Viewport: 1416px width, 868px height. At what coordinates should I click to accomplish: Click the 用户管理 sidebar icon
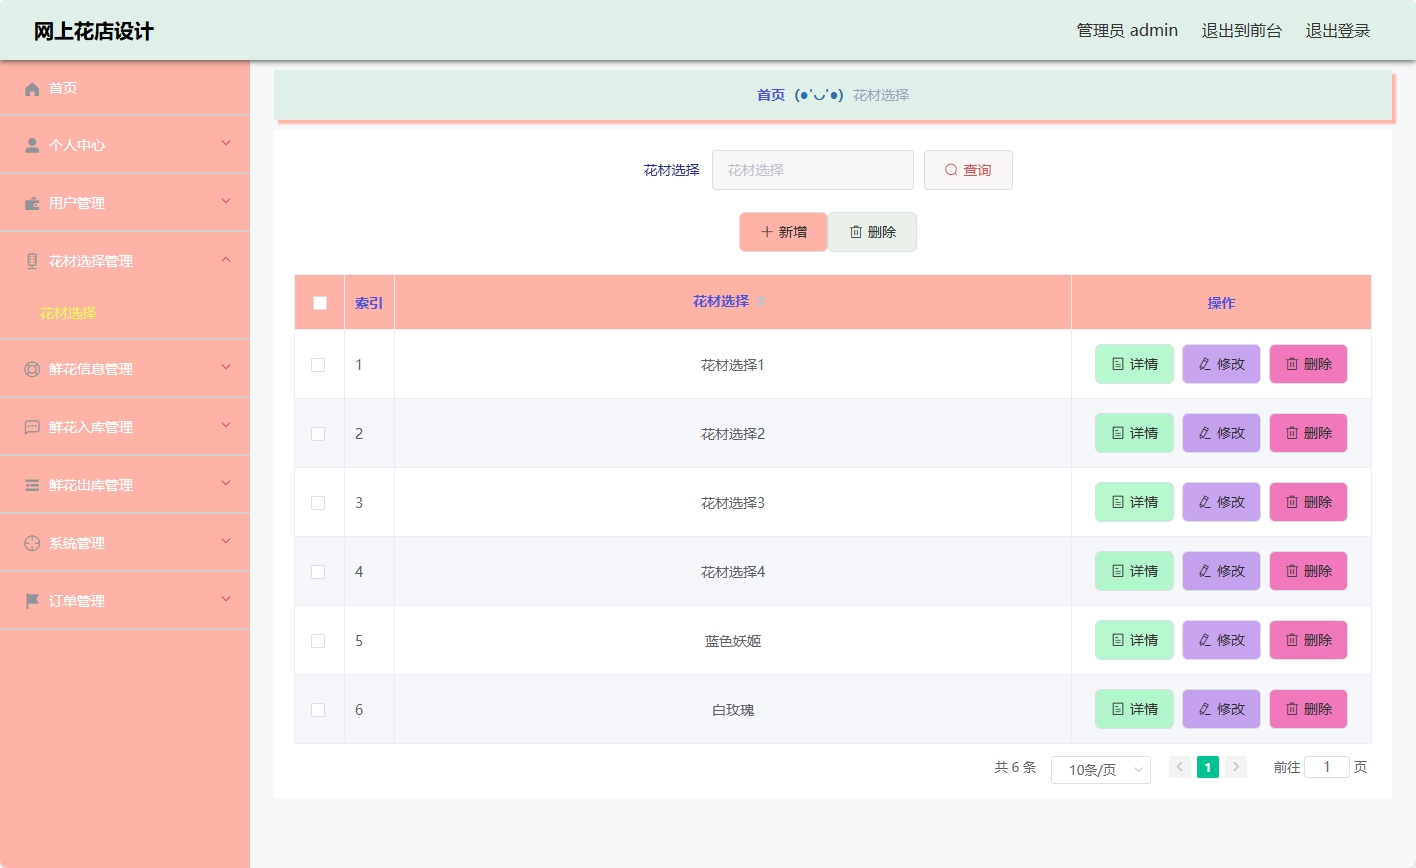33,202
